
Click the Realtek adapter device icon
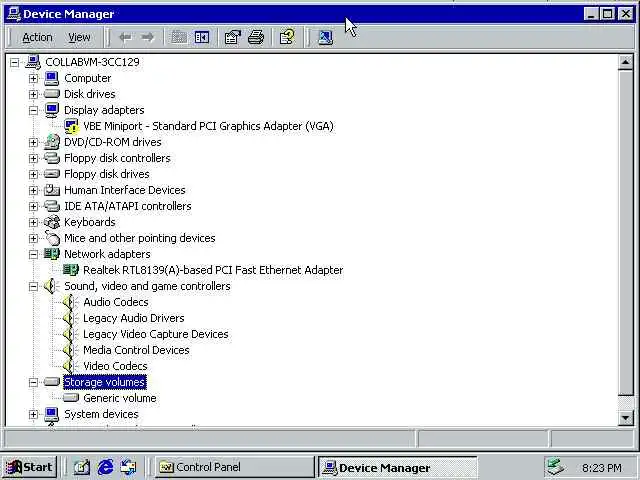71,270
